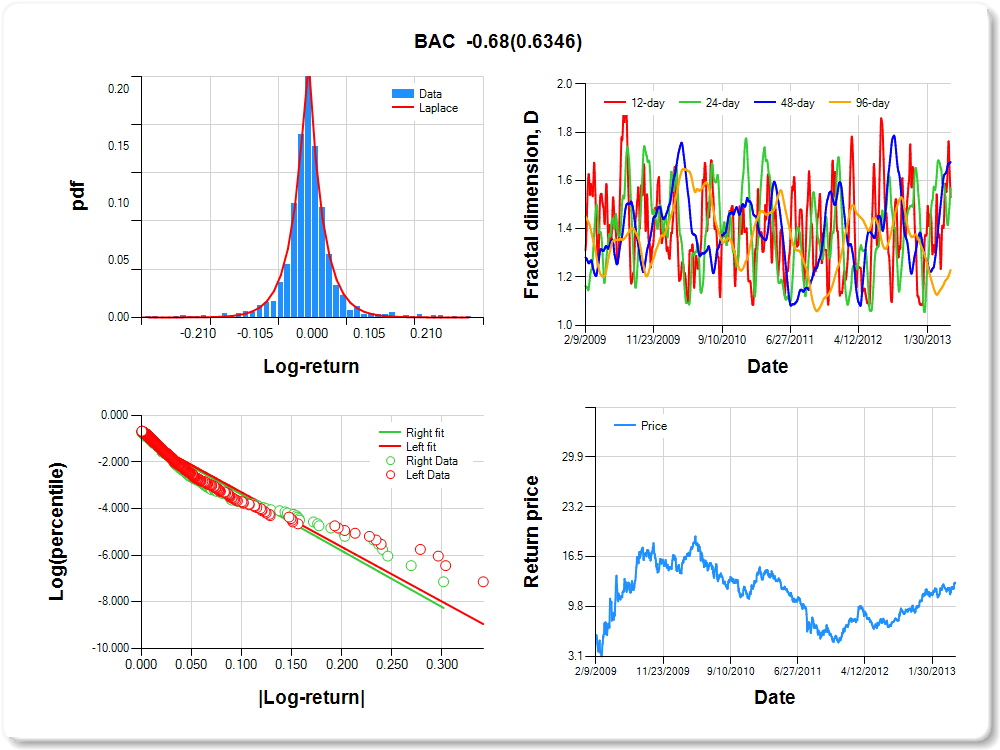
Task: Click the blue Price legend line marker
Action: pyautogui.click(x=624, y=425)
